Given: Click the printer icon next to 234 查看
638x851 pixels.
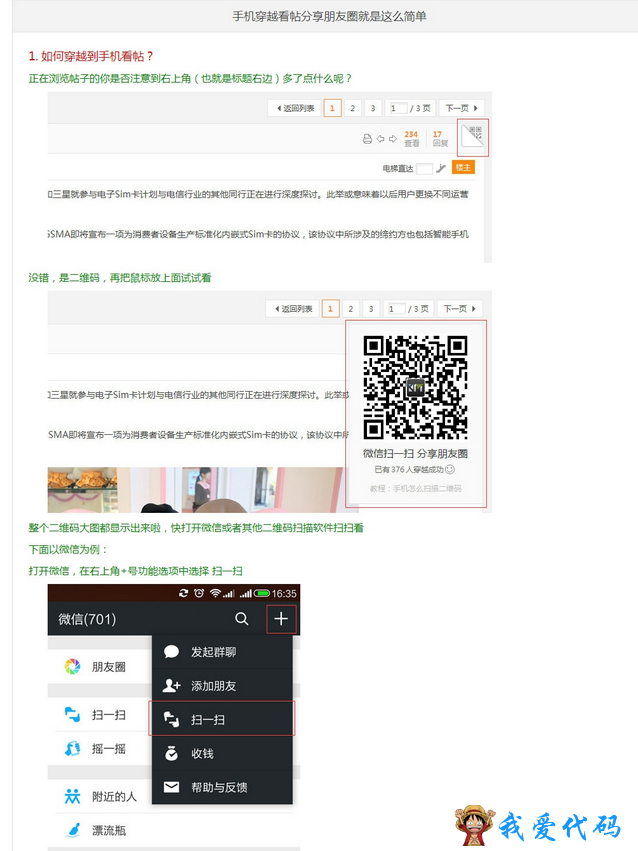Looking at the screenshot, I should click(367, 139).
